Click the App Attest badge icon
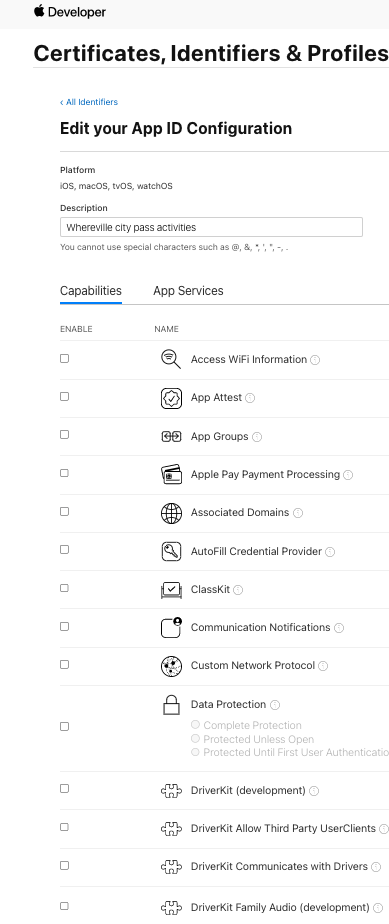 click(171, 398)
